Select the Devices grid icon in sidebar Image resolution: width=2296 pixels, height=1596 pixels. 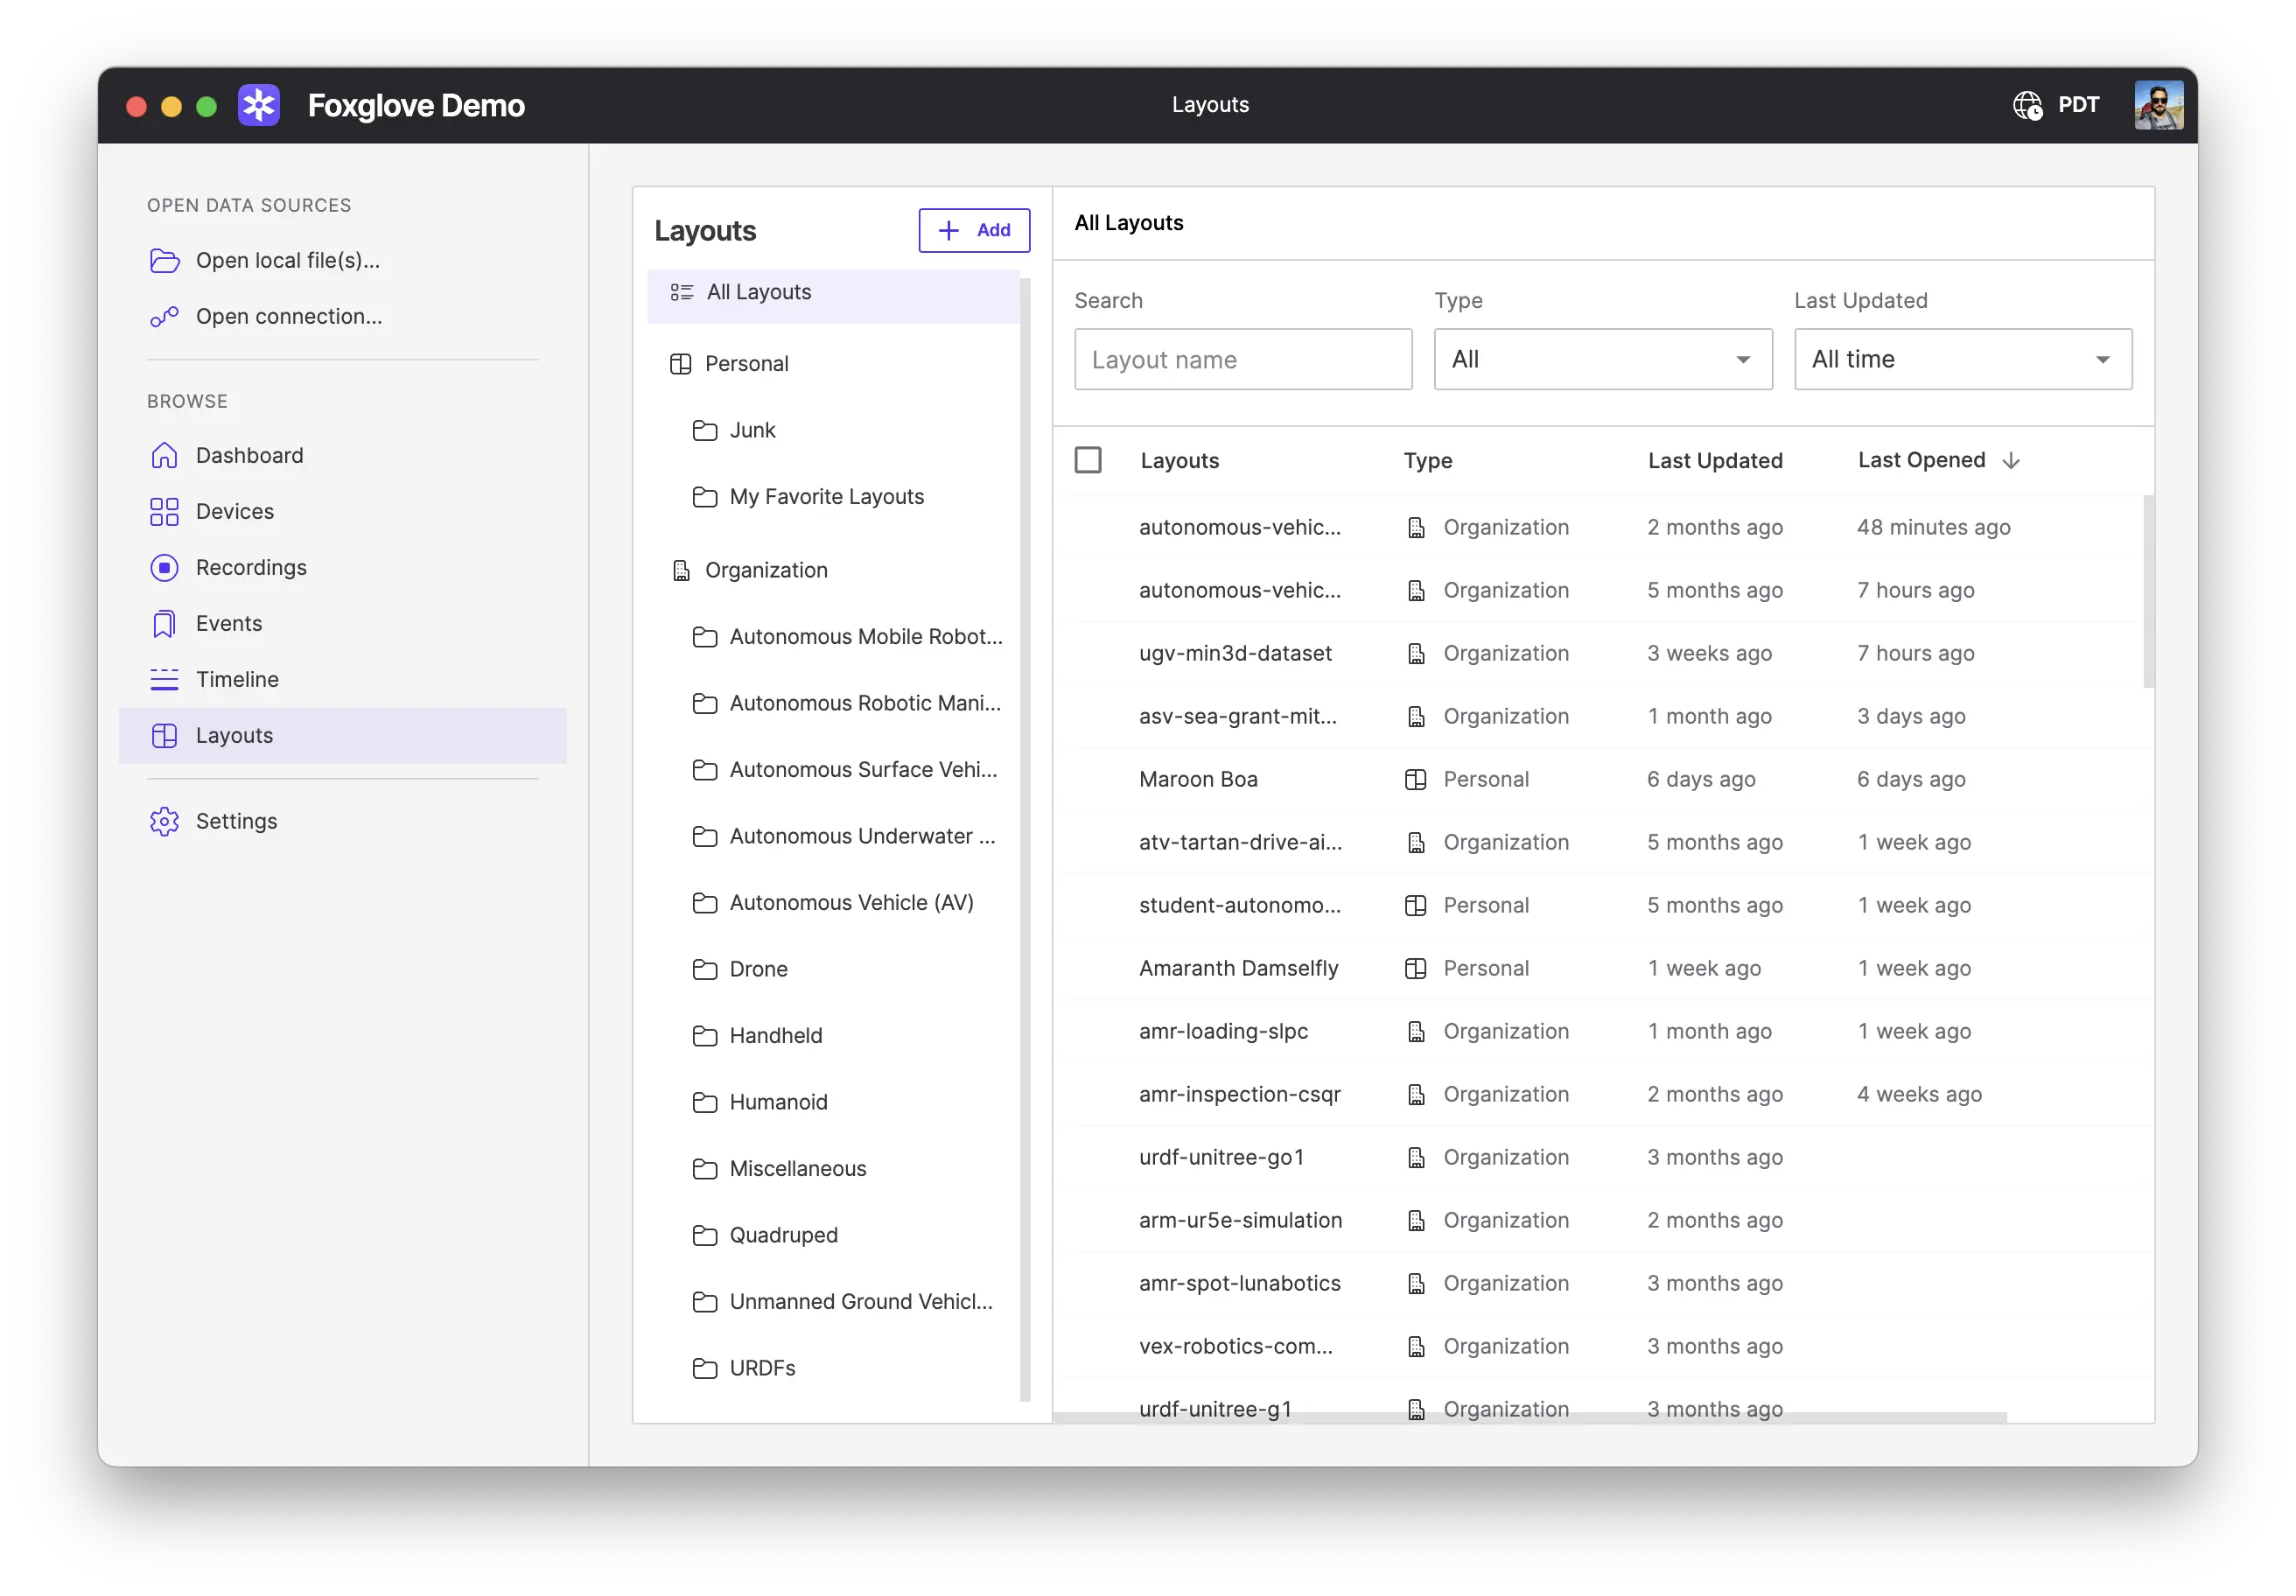pos(165,511)
